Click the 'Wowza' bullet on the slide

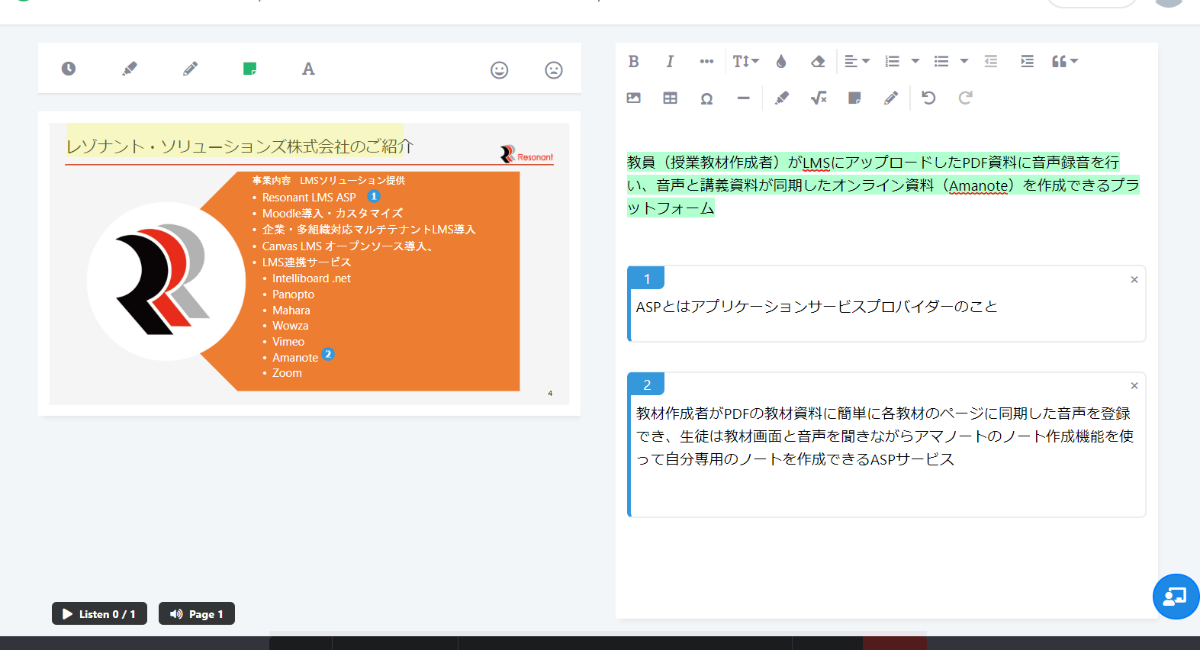(290, 326)
